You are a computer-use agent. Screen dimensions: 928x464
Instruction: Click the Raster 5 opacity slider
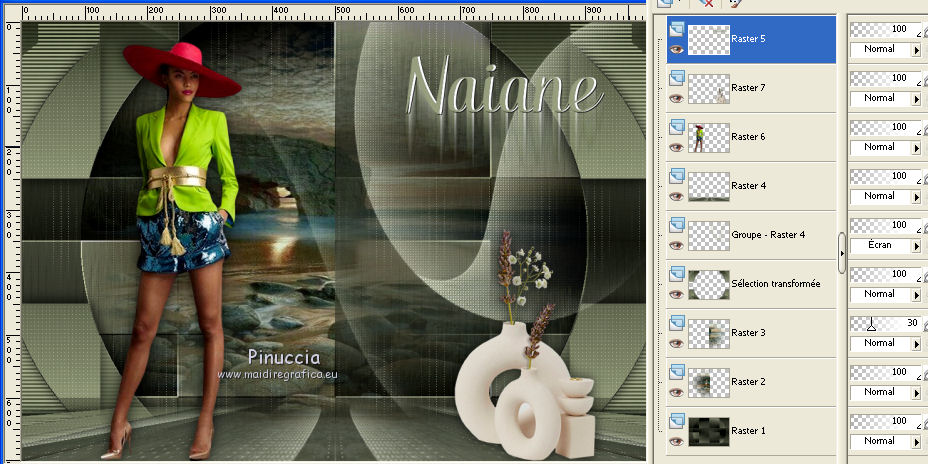click(885, 29)
